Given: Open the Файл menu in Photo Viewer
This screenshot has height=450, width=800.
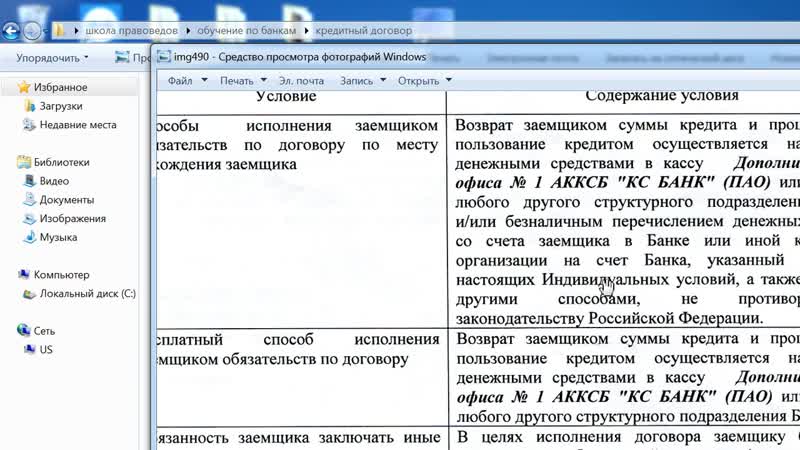Looking at the screenshot, I should coord(180,81).
